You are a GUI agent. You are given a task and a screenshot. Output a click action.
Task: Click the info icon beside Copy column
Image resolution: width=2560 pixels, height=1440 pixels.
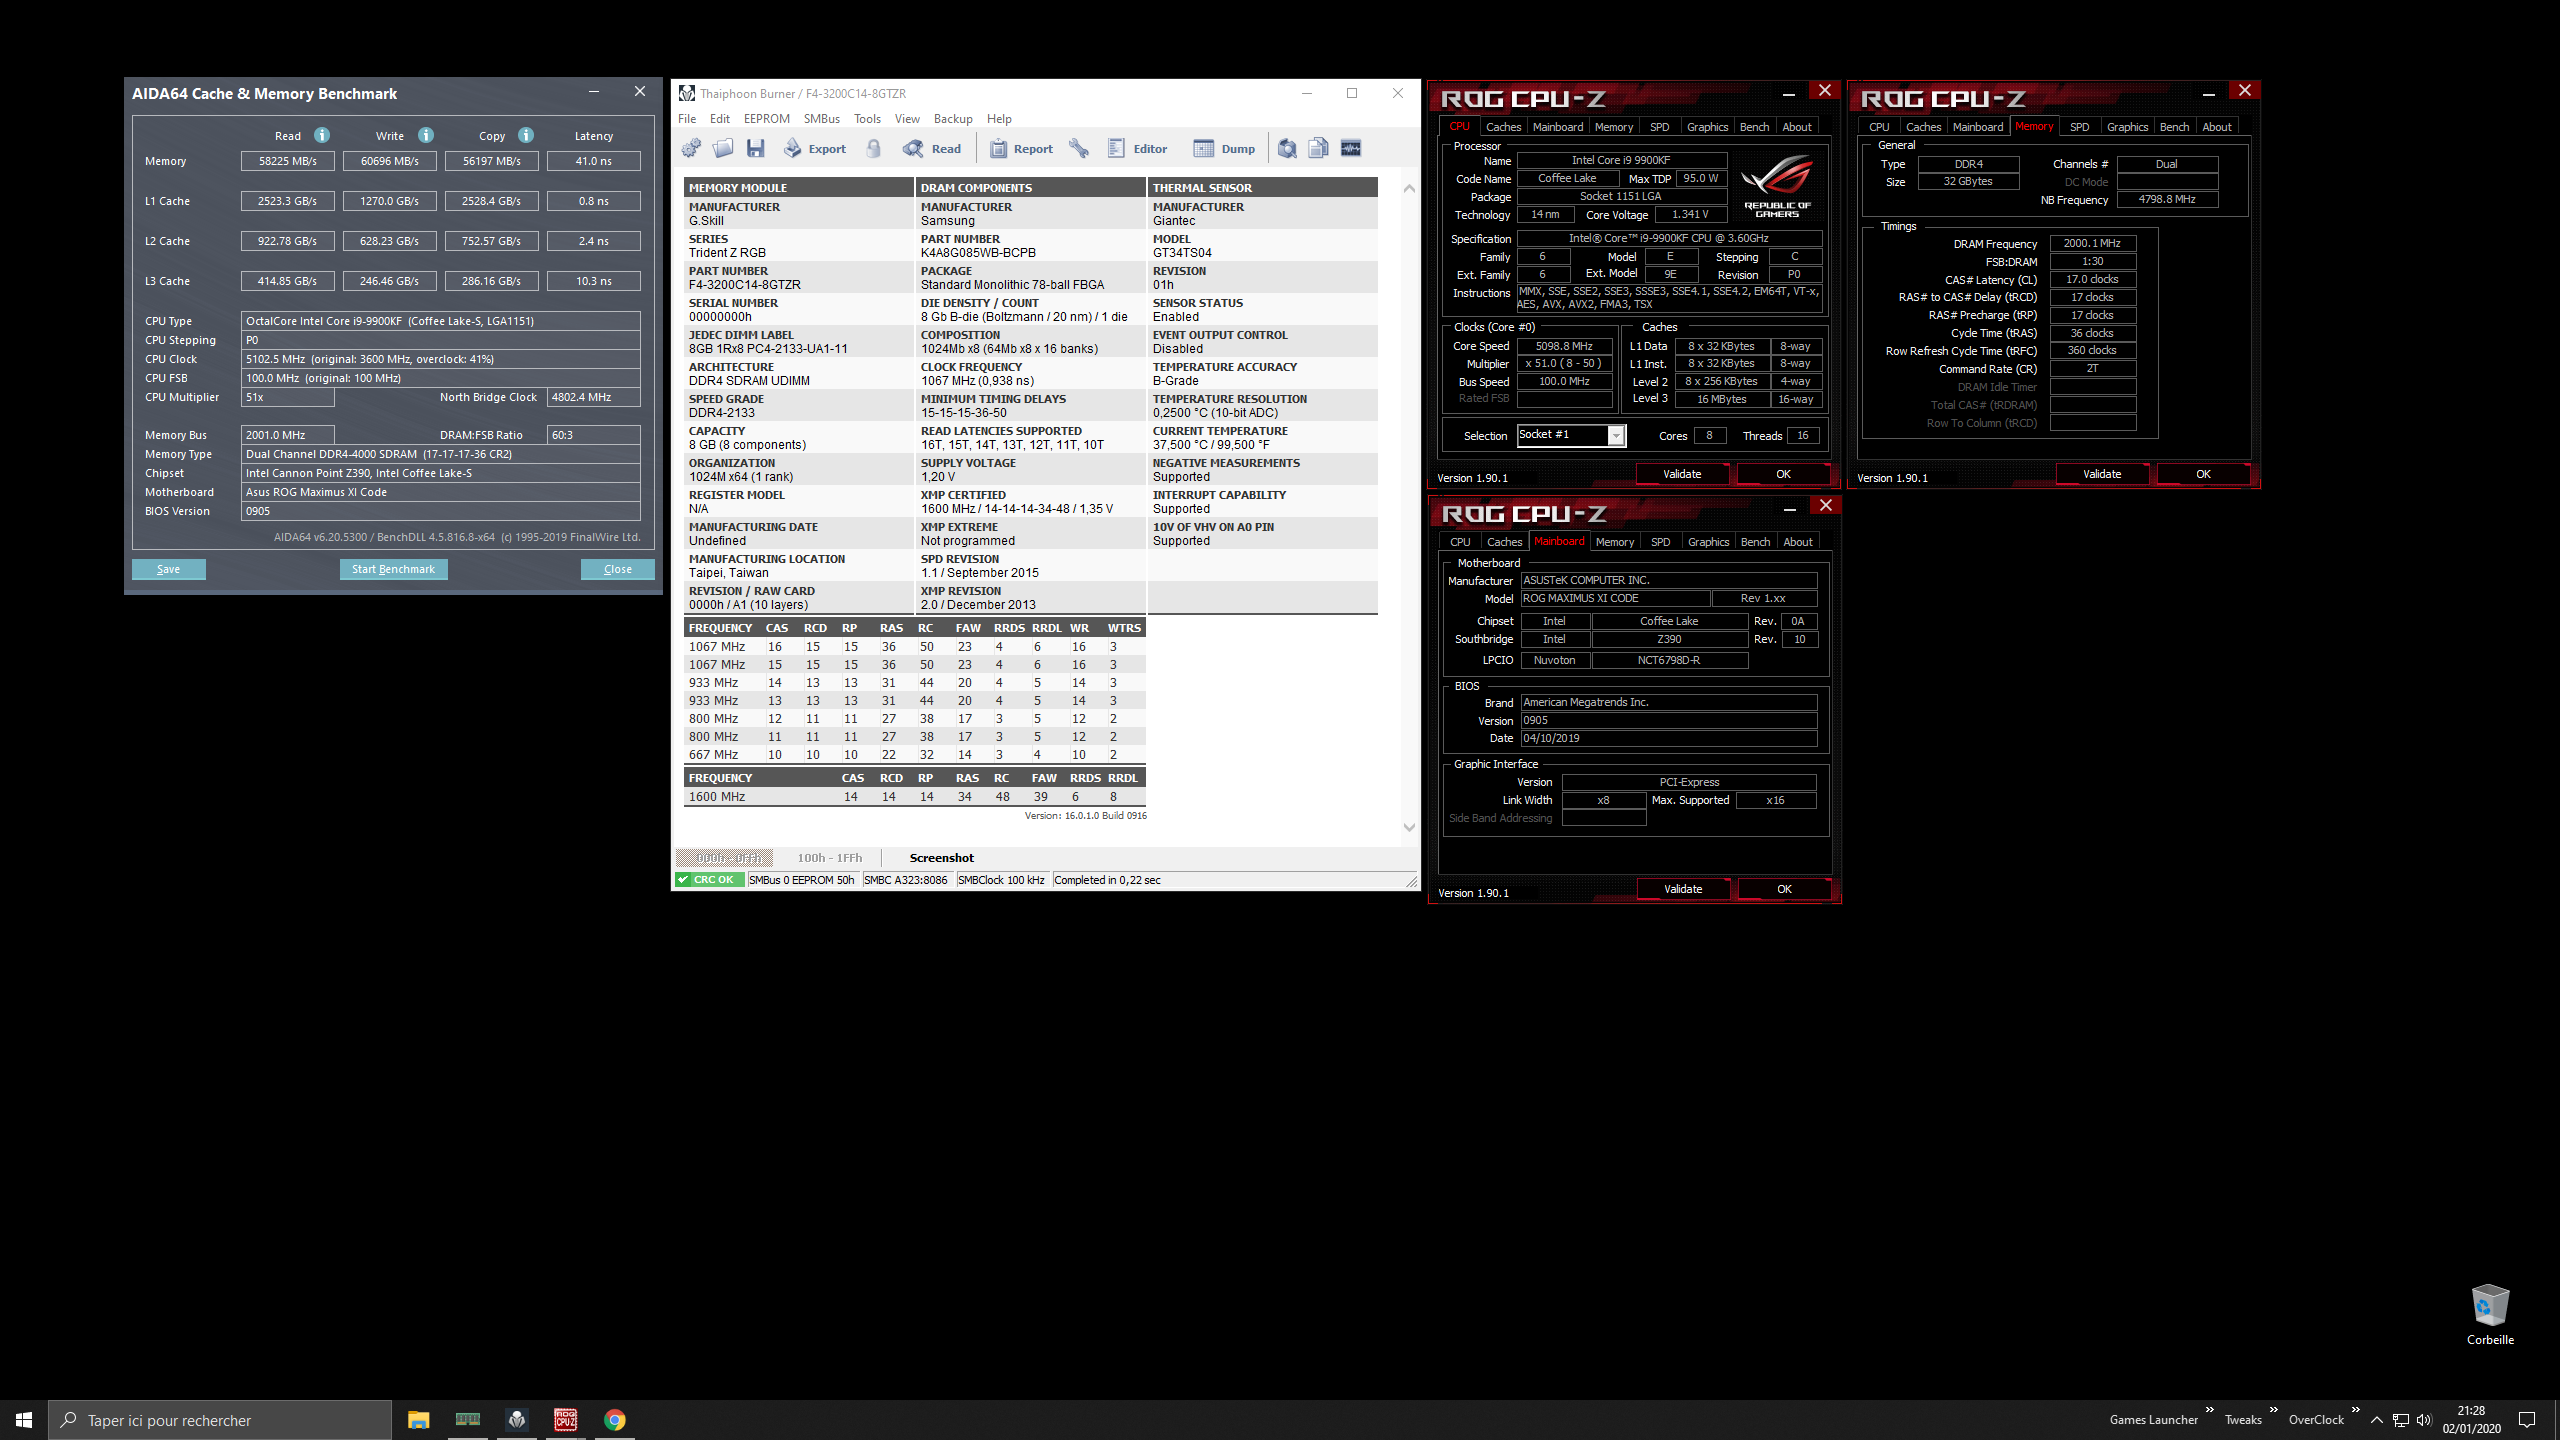point(526,135)
